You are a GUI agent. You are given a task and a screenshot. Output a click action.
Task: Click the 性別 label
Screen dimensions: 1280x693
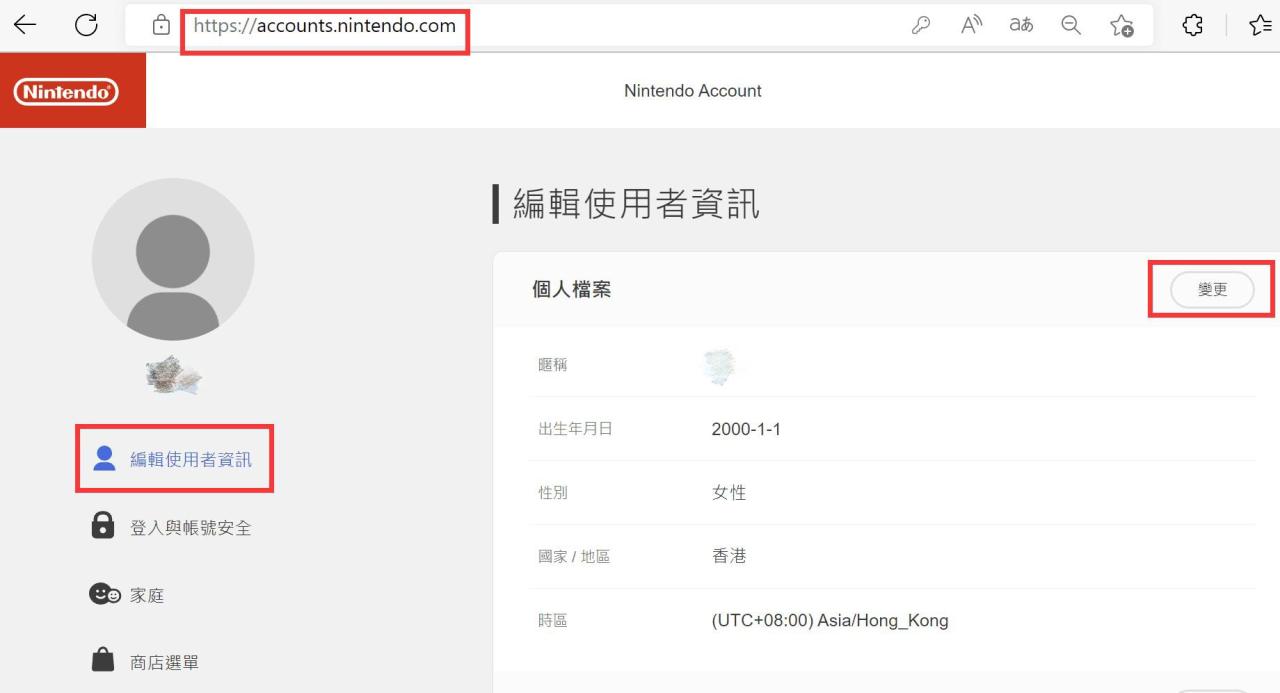[553, 493]
